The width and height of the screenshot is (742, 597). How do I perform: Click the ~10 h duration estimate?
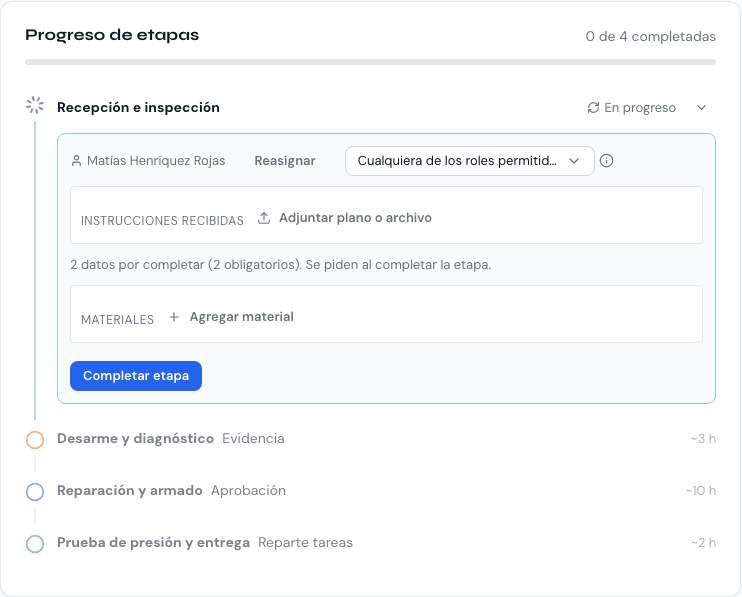click(700, 491)
